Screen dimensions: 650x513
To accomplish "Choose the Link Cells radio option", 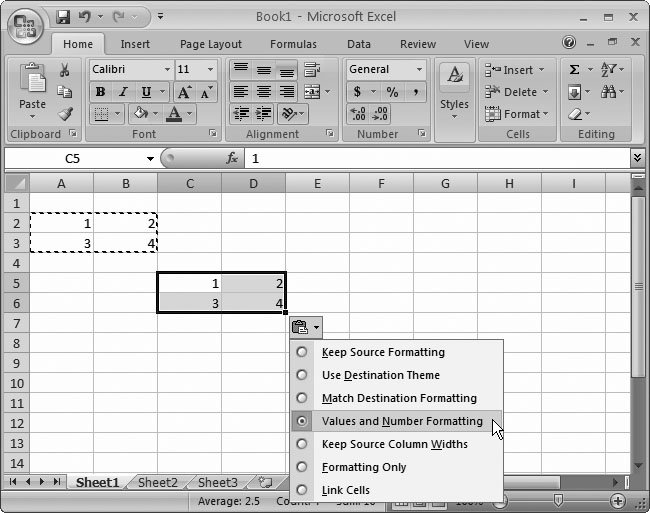I will [301, 490].
